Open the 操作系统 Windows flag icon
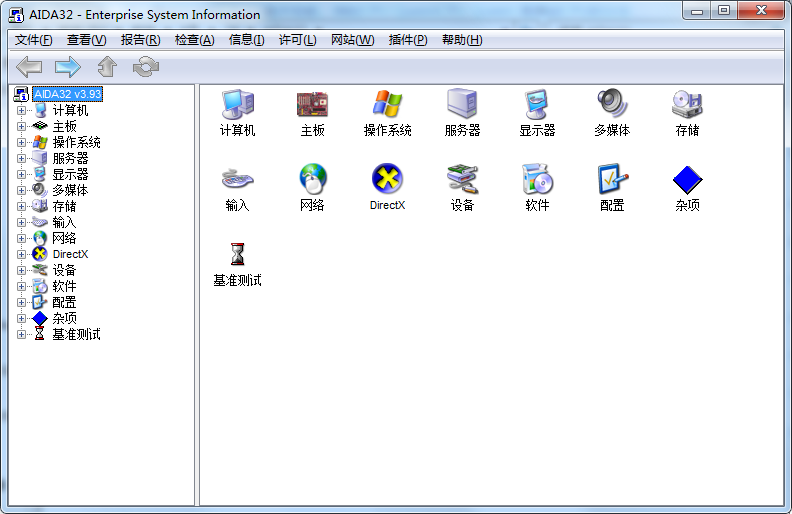Viewport: 792px width, 514px height. pos(387,105)
